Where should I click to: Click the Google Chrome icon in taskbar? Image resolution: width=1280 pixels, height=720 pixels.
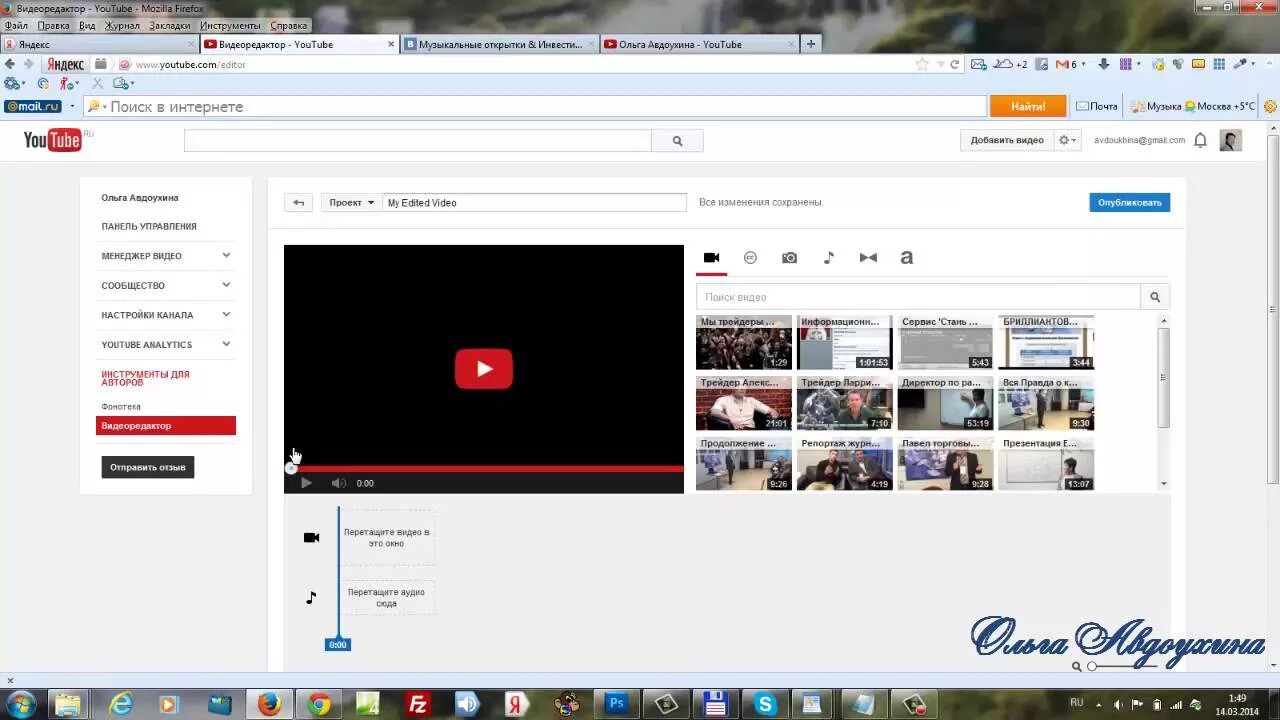click(x=319, y=703)
